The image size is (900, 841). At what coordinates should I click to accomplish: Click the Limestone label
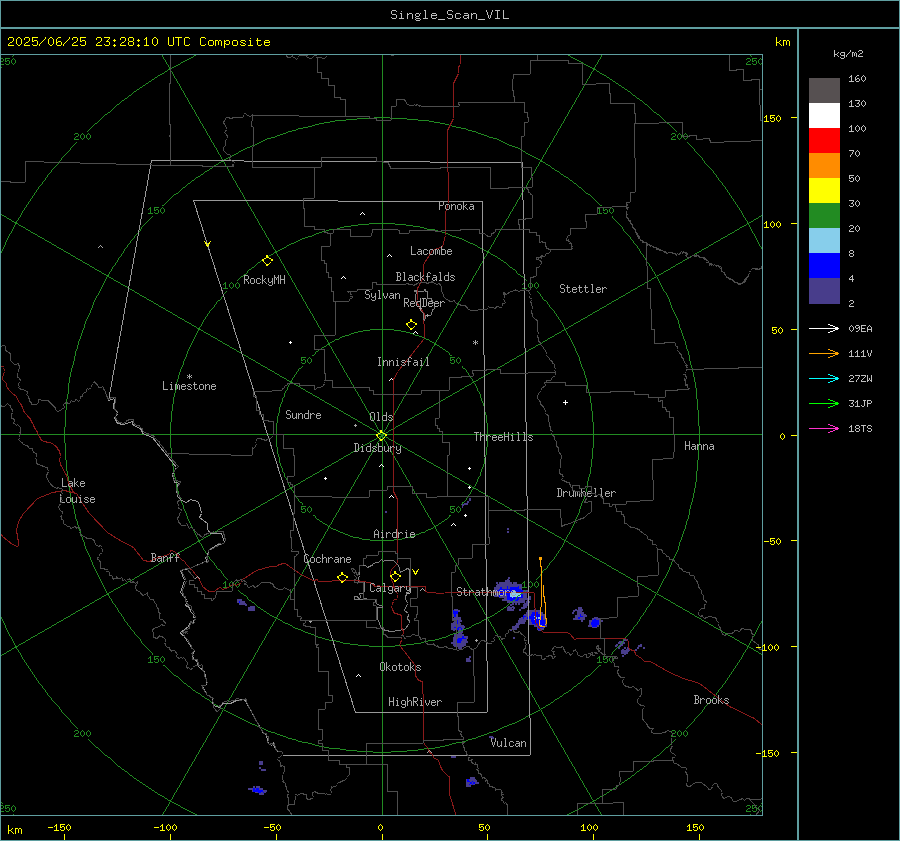[189, 386]
